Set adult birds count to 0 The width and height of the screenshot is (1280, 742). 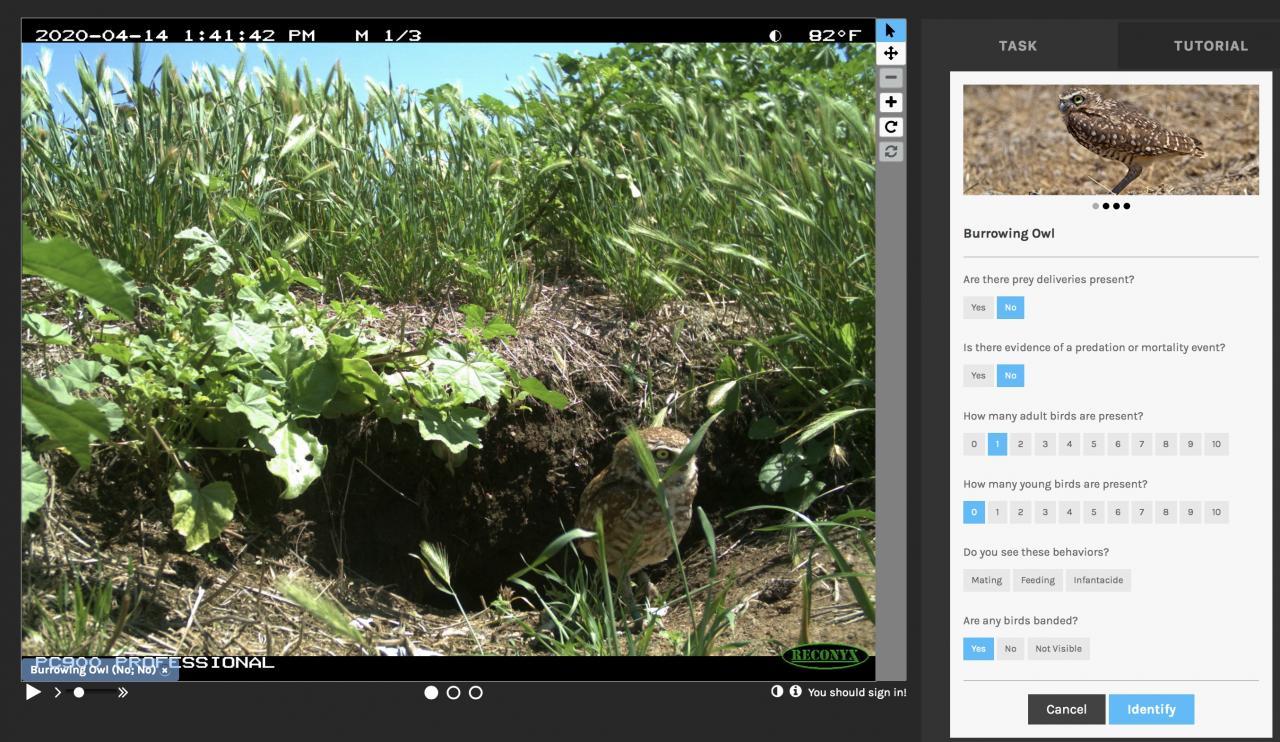[x=974, y=444]
